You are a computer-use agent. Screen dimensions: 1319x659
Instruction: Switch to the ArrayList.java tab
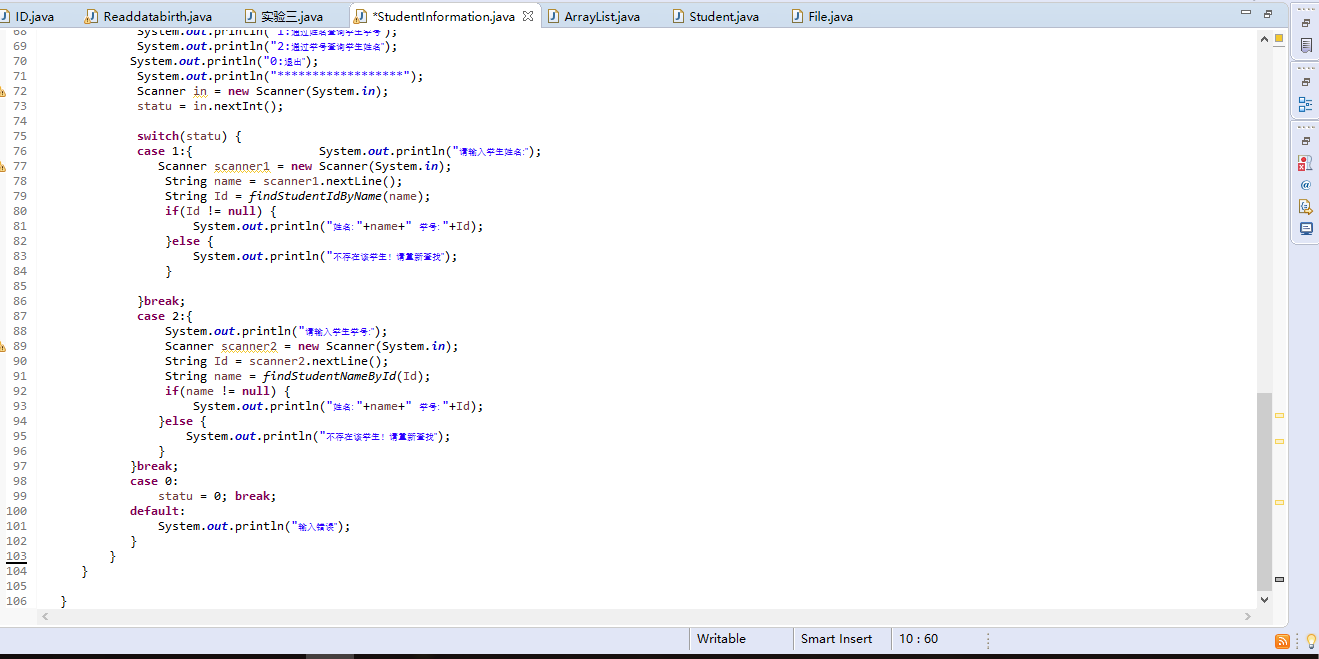click(593, 16)
